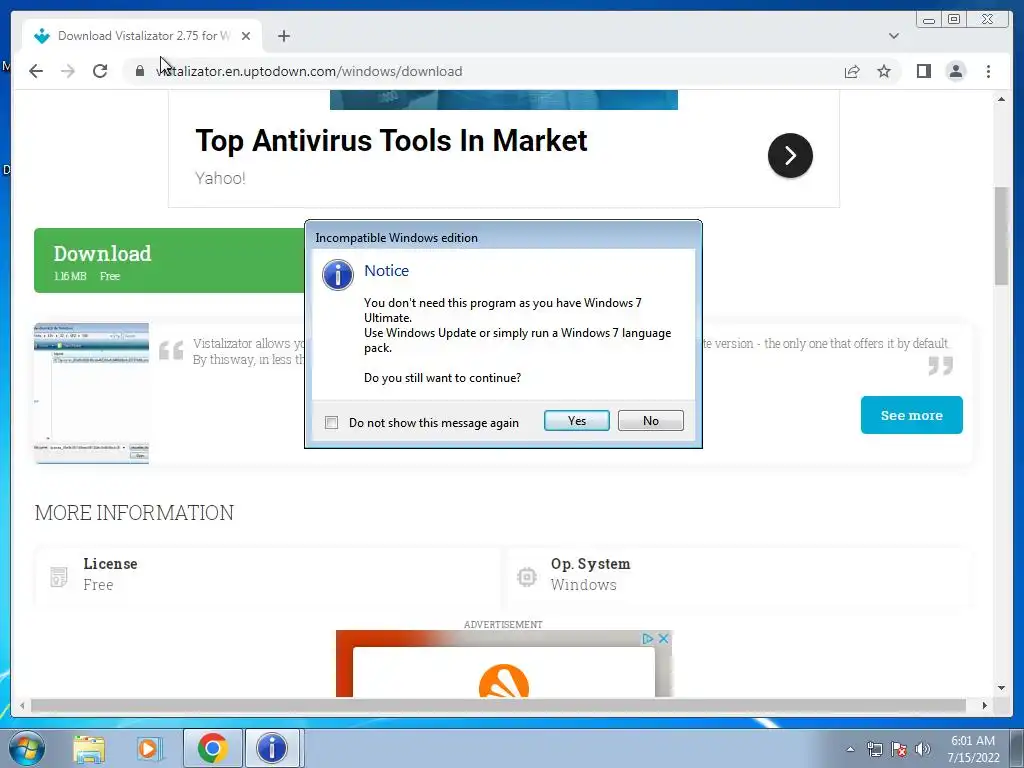This screenshot has height=768, width=1024.
Task: Click the Yahoo! advertiser text
Action: [x=220, y=178]
